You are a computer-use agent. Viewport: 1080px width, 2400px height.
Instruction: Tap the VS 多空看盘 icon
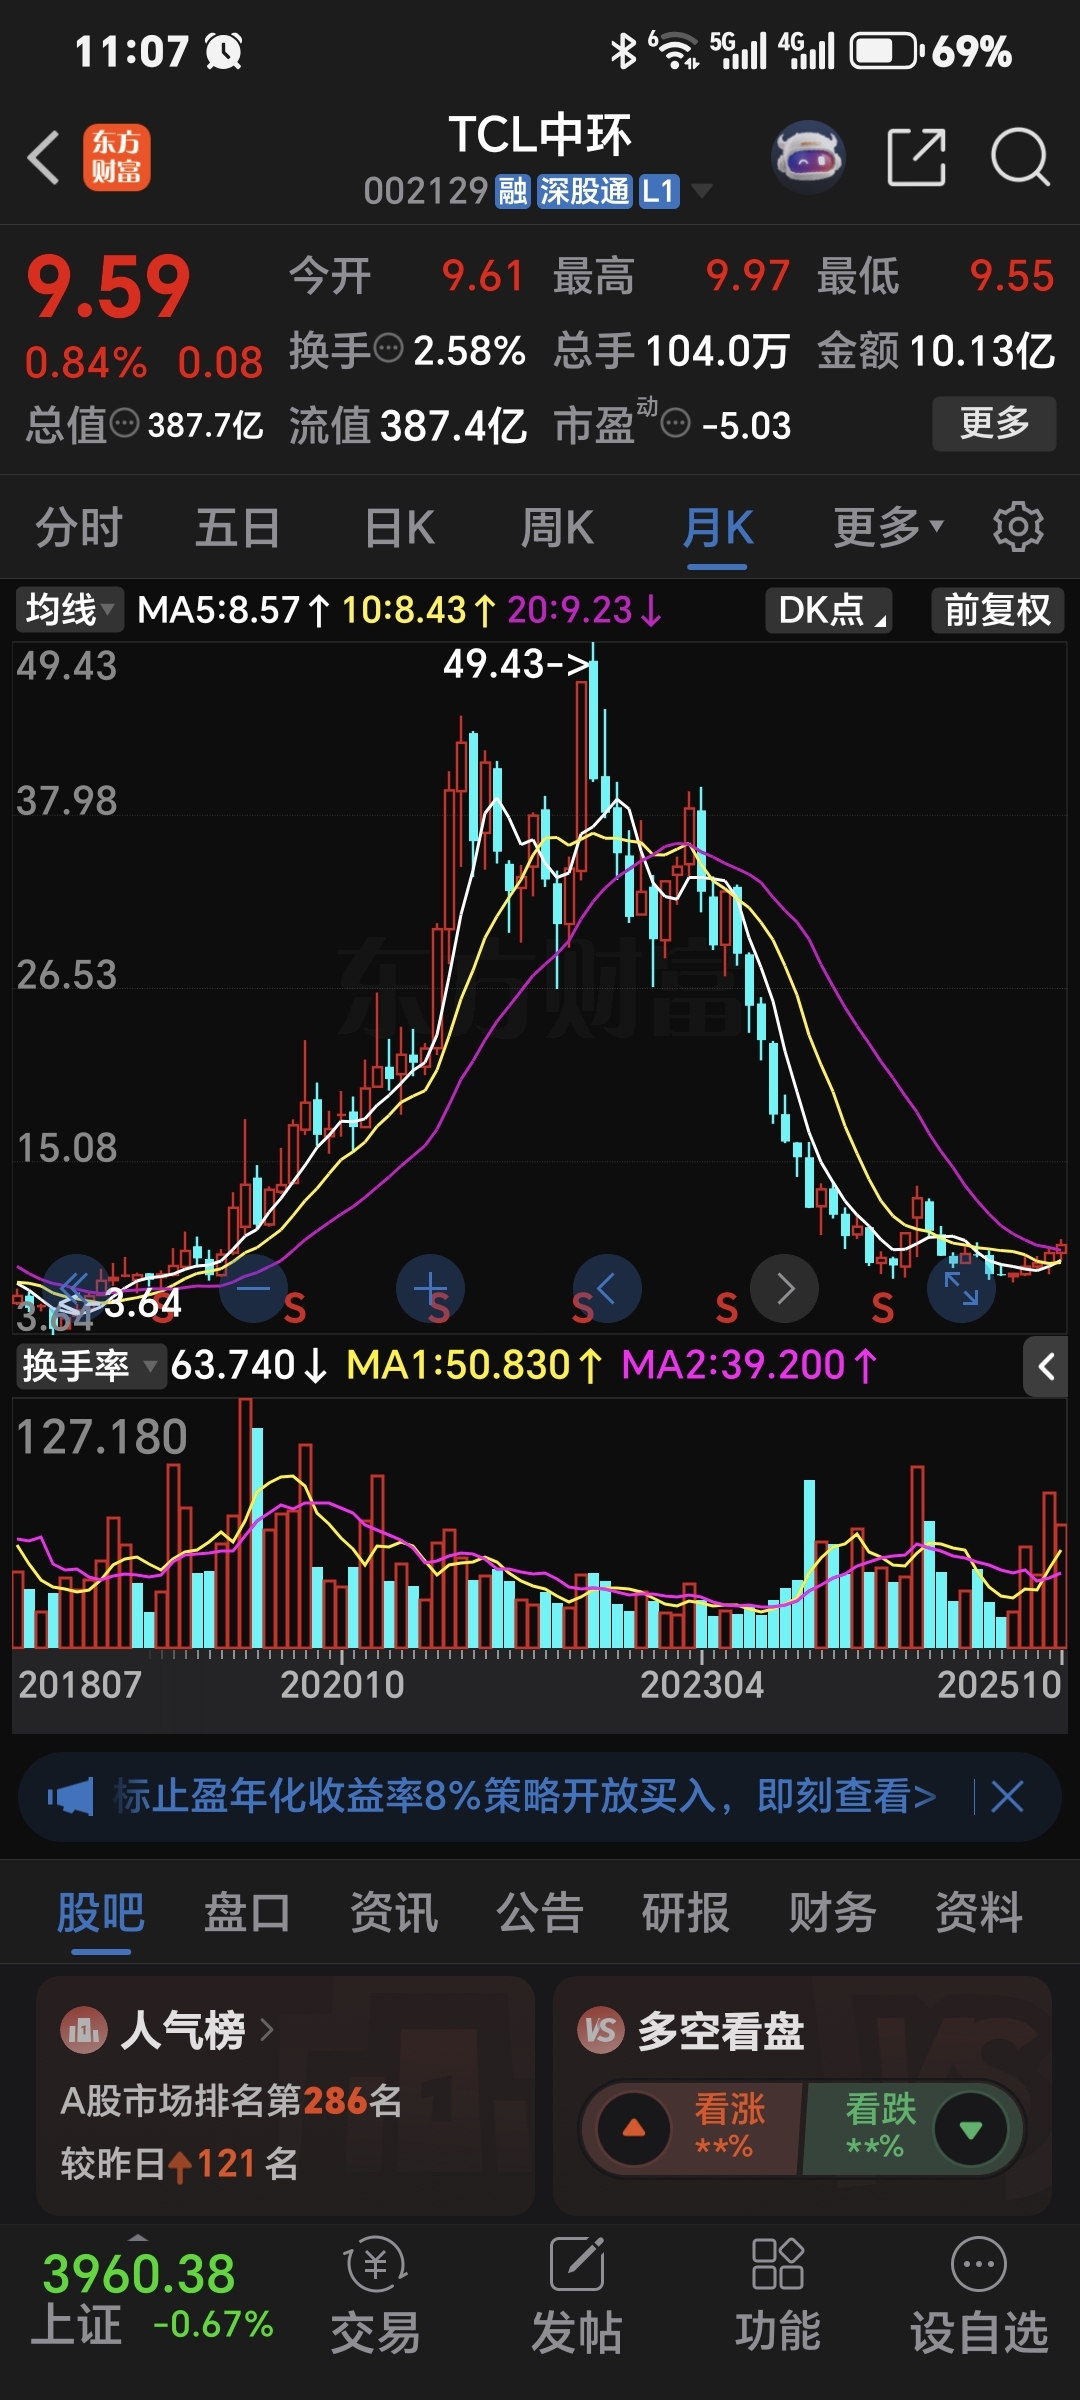click(601, 2031)
